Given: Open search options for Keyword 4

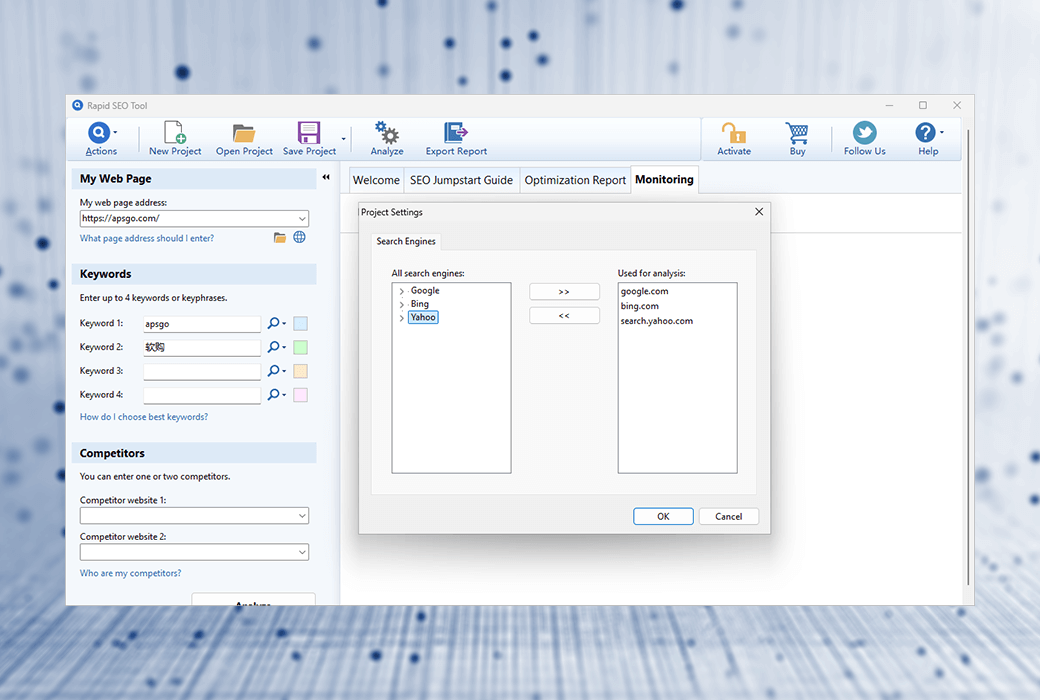Looking at the screenshot, I should click(276, 395).
